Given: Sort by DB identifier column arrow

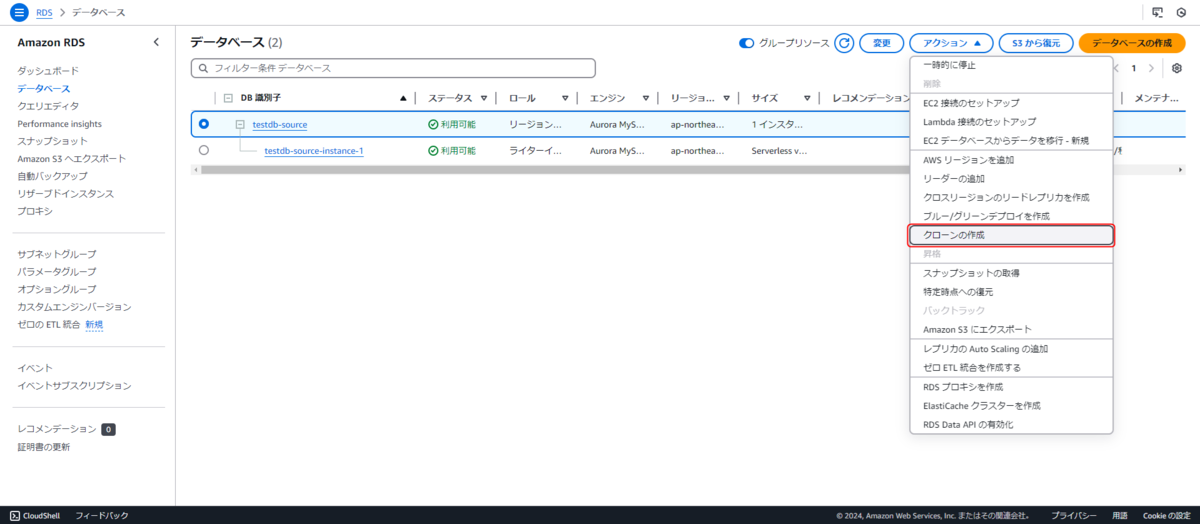Looking at the screenshot, I should tap(403, 98).
